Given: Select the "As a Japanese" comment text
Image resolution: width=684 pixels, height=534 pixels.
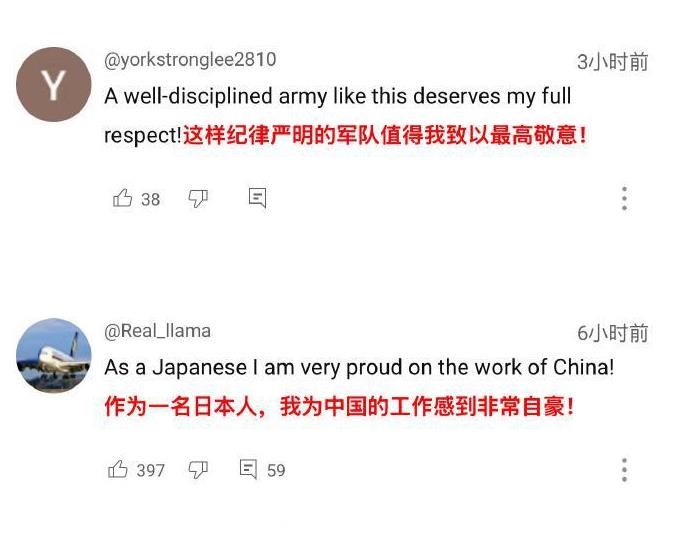Looking at the screenshot, I should coord(359,367).
